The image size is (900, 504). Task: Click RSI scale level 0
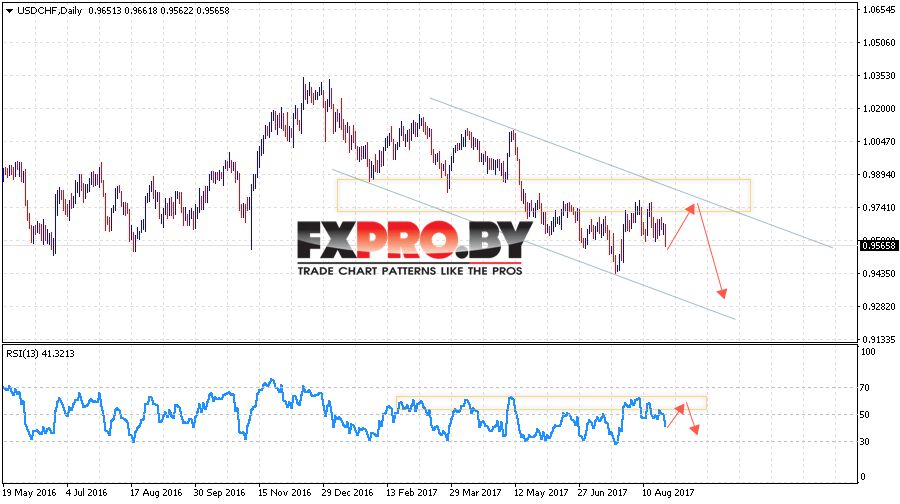click(864, 477)
